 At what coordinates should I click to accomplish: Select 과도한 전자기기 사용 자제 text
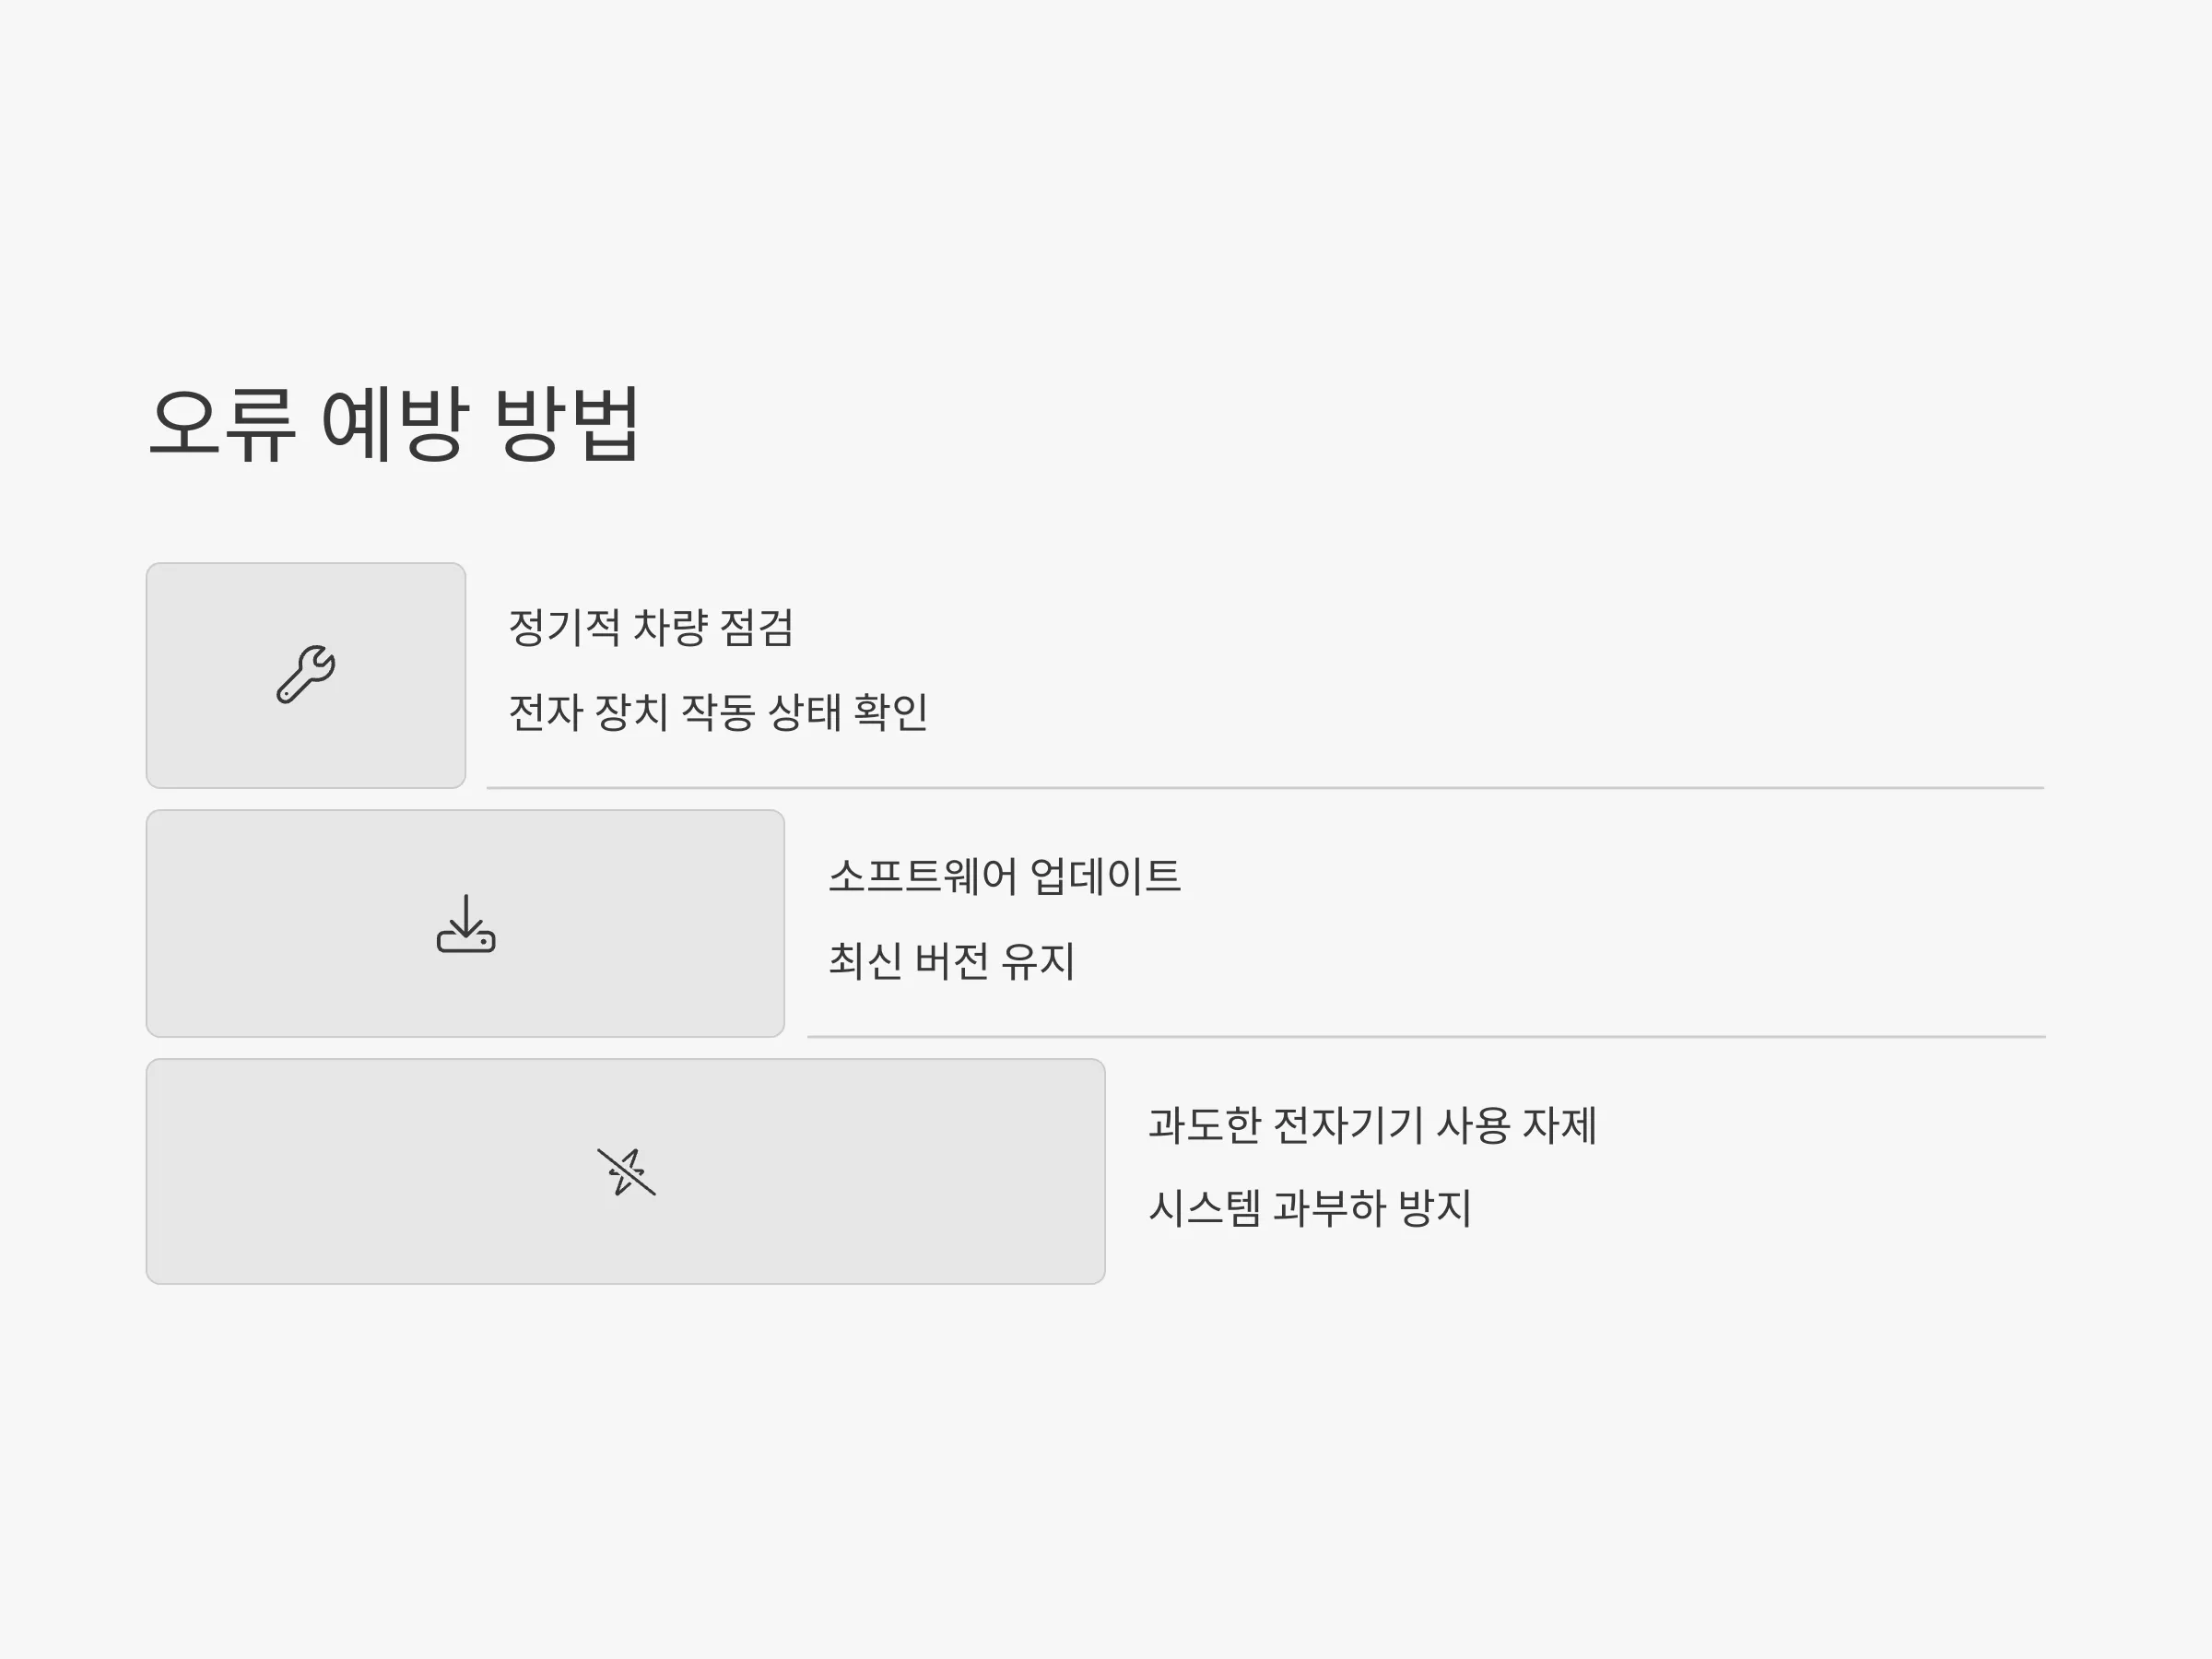[1372, 1125]
